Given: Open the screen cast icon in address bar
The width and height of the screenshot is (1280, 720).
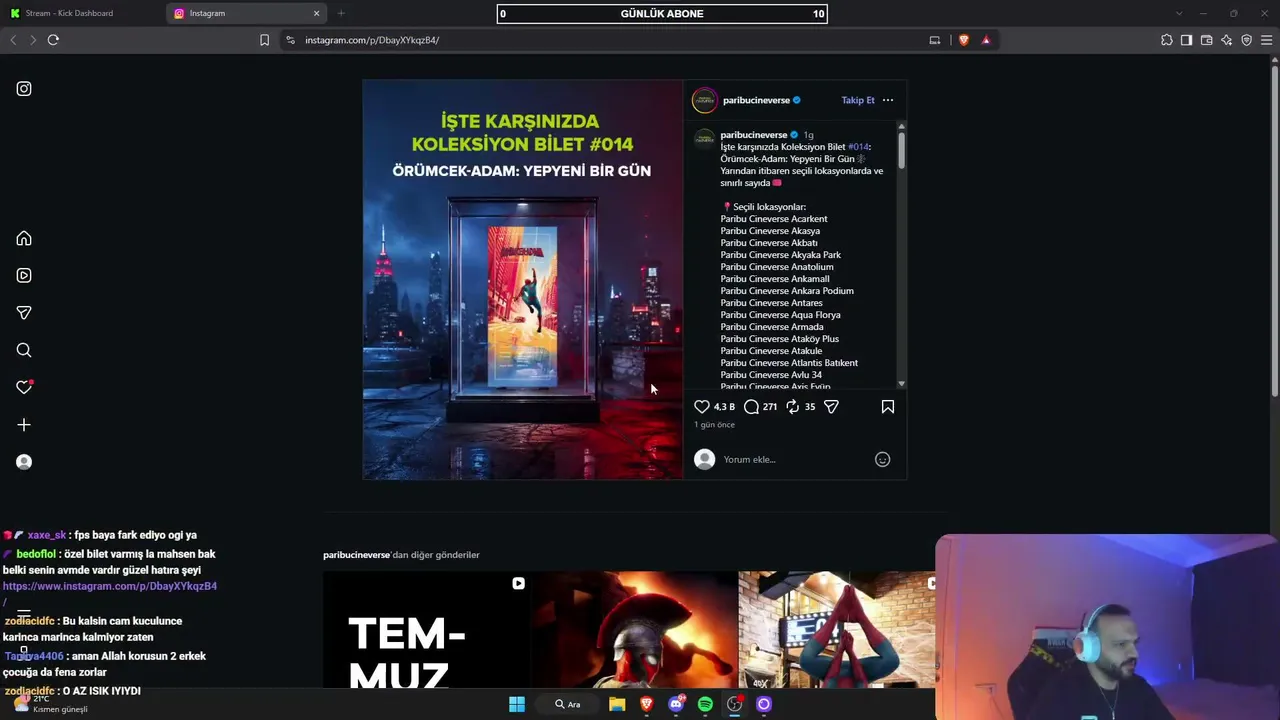Looking at the screenshot, I should [935, 40].
